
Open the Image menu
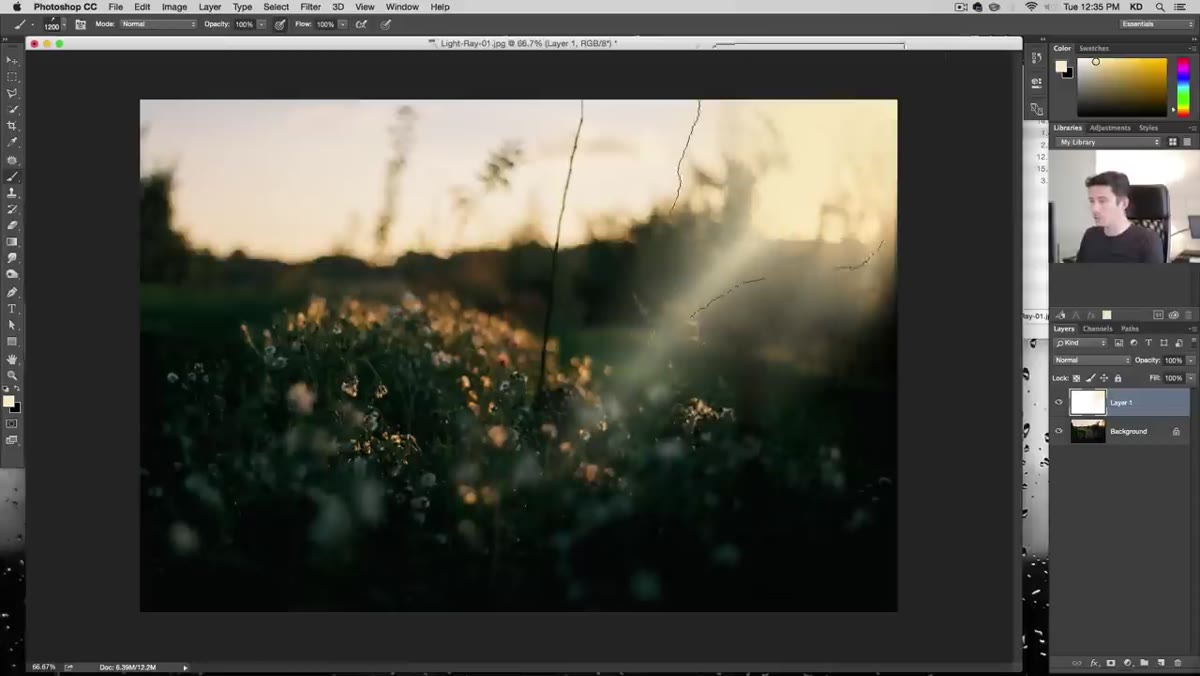[x=174, y=7]
